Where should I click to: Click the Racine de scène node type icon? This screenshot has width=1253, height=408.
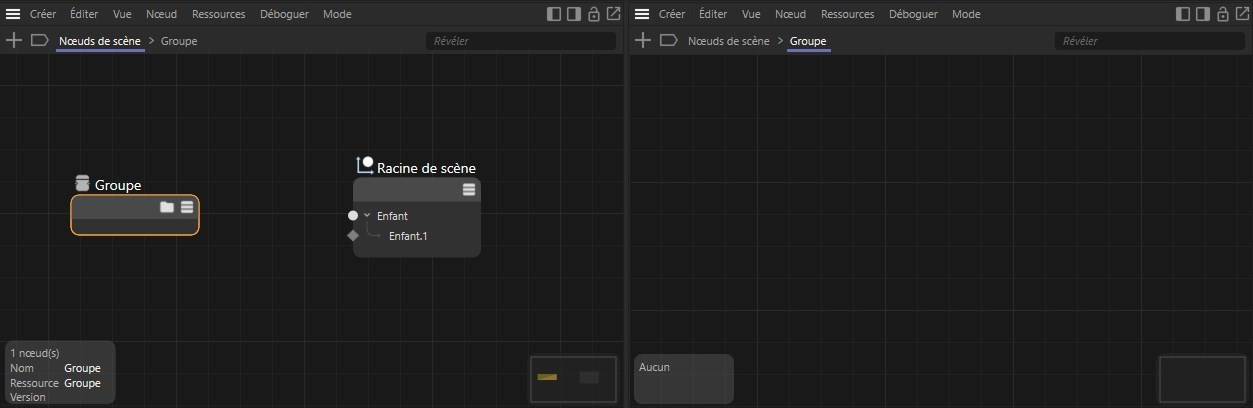click(364, 165)
